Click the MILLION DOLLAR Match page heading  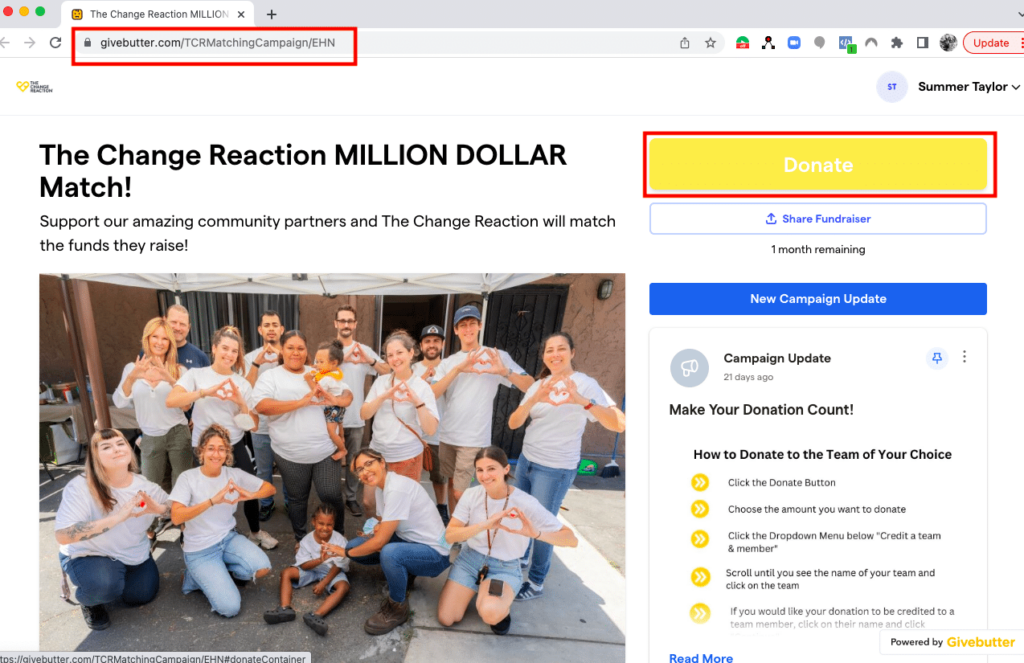303,171
